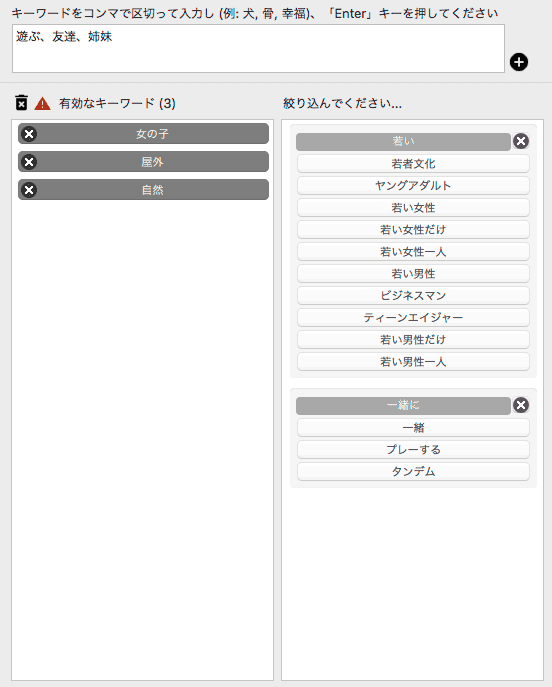Image resolution: width=552 pixels, height=687 pixels.
Task: Select the タンデム suggestion
Action: point(413,471)
